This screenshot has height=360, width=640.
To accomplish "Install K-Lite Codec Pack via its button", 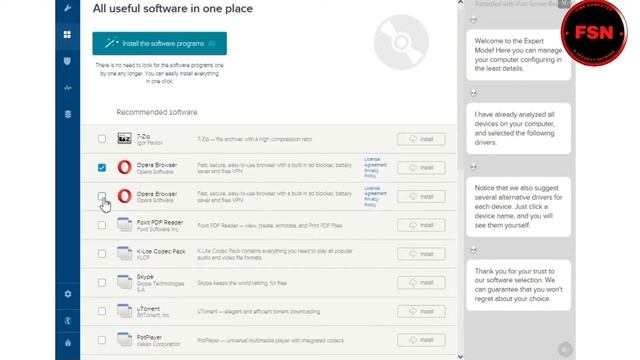I will (x=421, y=254).
